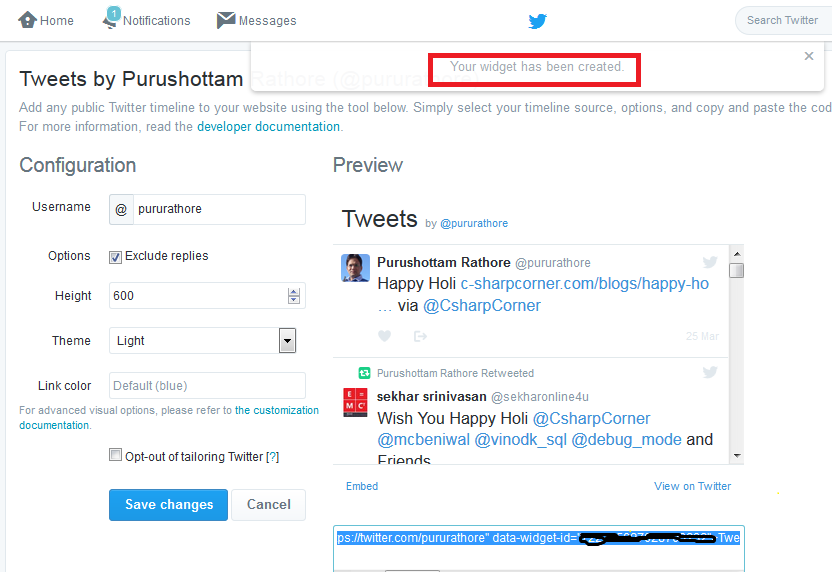The image size is (832, 572).
Task: Dismiss the widget created notification
Action: pos(809,56)
